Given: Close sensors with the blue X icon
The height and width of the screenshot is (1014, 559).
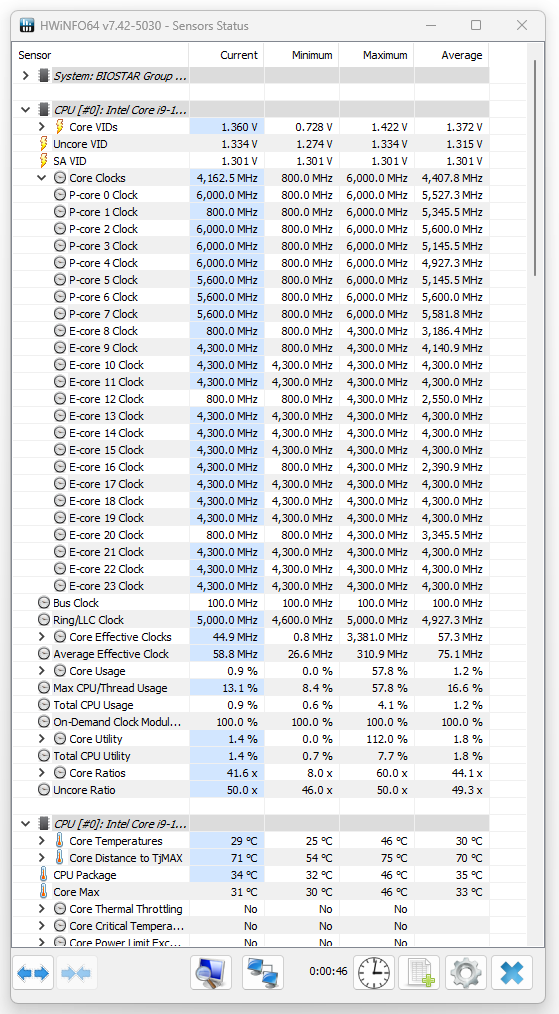Looking at the screenshot, I should (512, 973).
